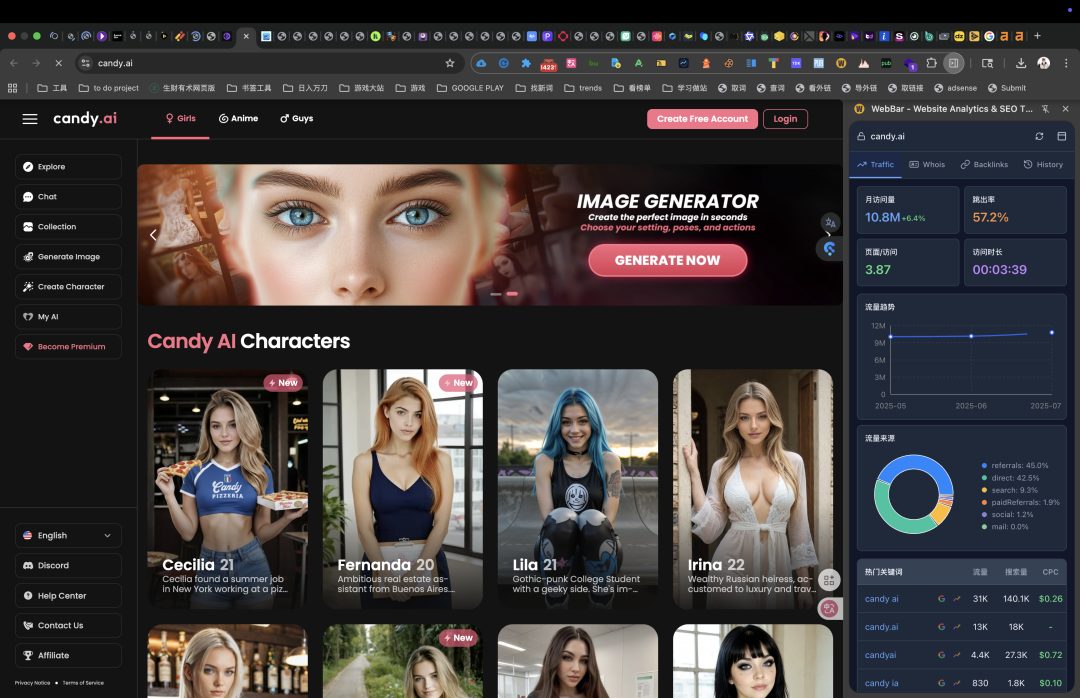1080x698 pixels.
Task: Click 'candy.ai' keyword link
Action: pos(882,627)
